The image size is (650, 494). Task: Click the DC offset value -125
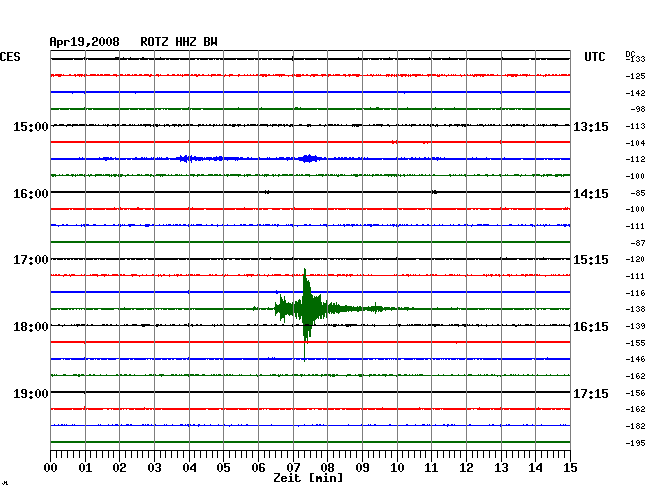635,76
